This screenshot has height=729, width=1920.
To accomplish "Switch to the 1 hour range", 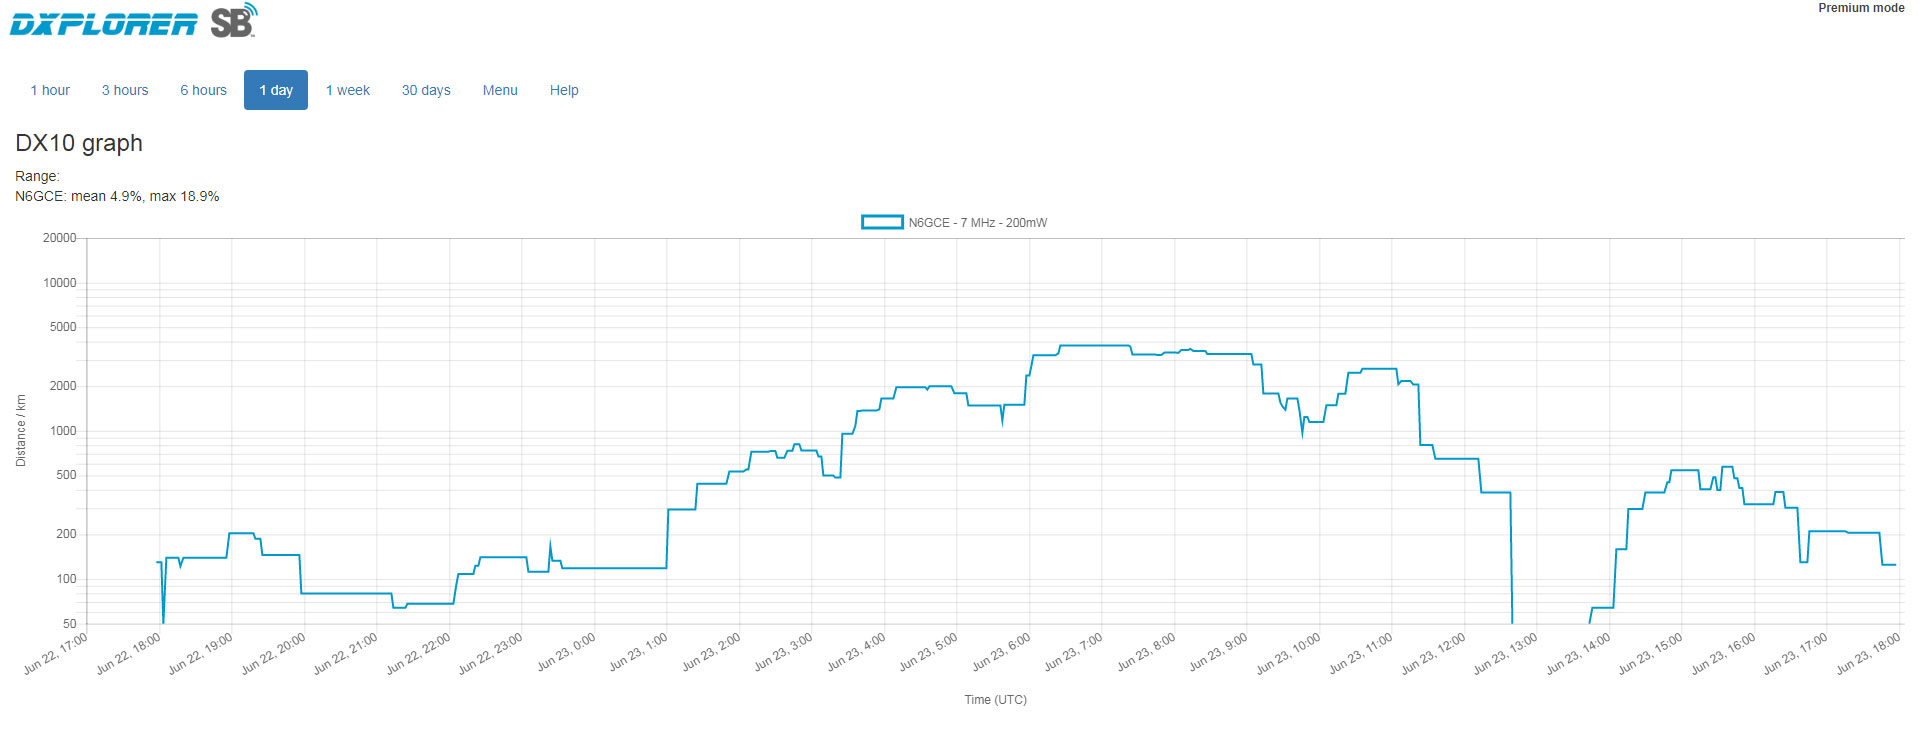I will tap(50, 90).
